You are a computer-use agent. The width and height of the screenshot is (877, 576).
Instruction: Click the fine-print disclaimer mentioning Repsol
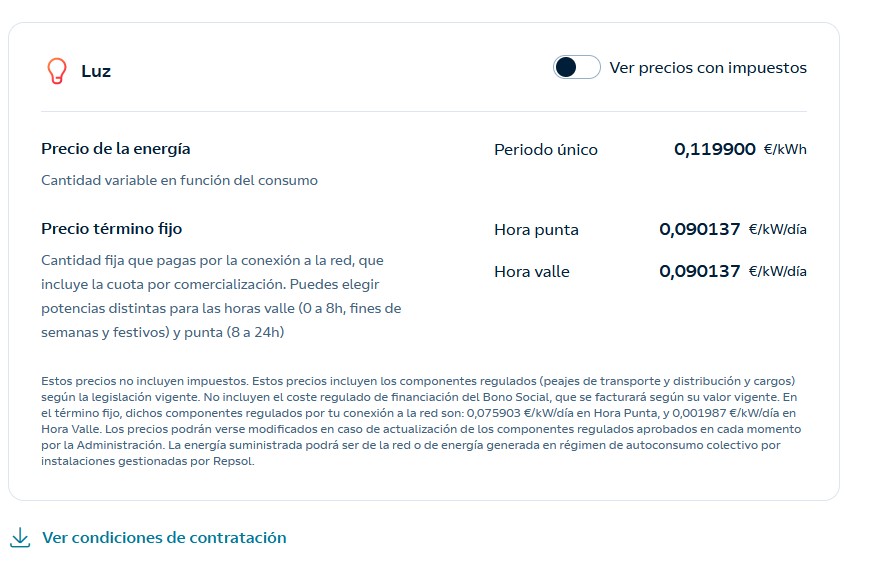(x=421, y=421)
